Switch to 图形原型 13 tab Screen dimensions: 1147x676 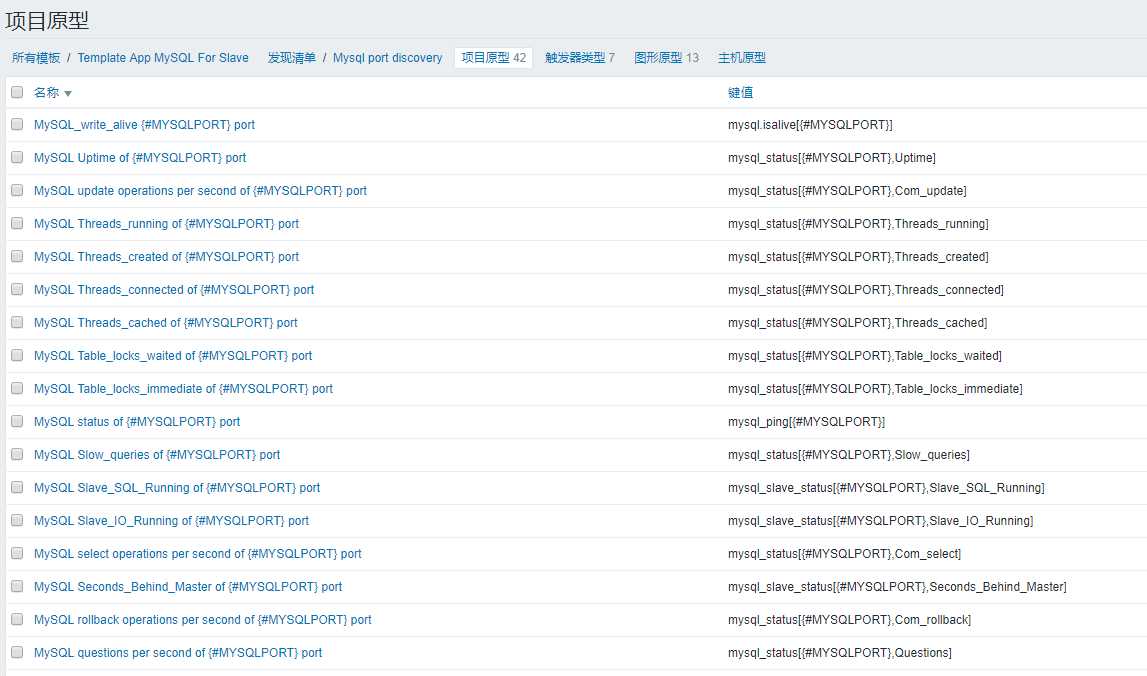pos(666,58)
